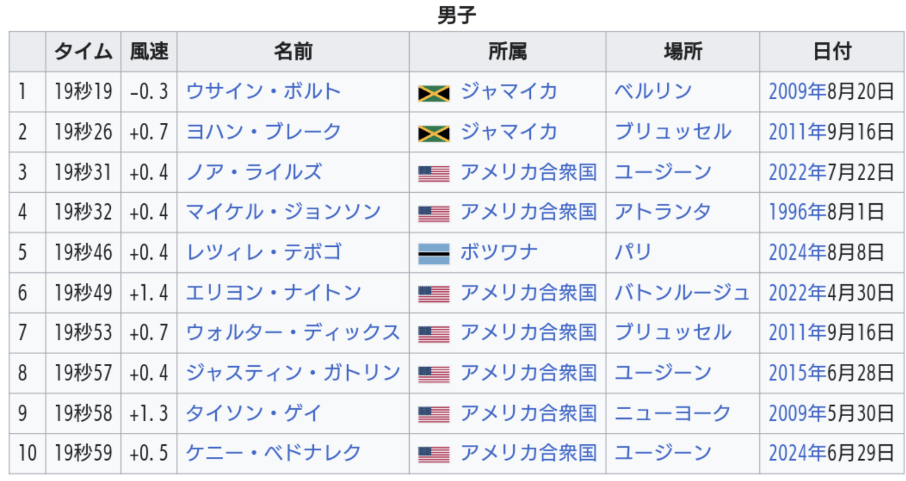The height and width of the screenshot is (481, 906).
Task: Open the ジャスティン・ガトリン page link
Action: pyautogui.click(x=293, y=373)
